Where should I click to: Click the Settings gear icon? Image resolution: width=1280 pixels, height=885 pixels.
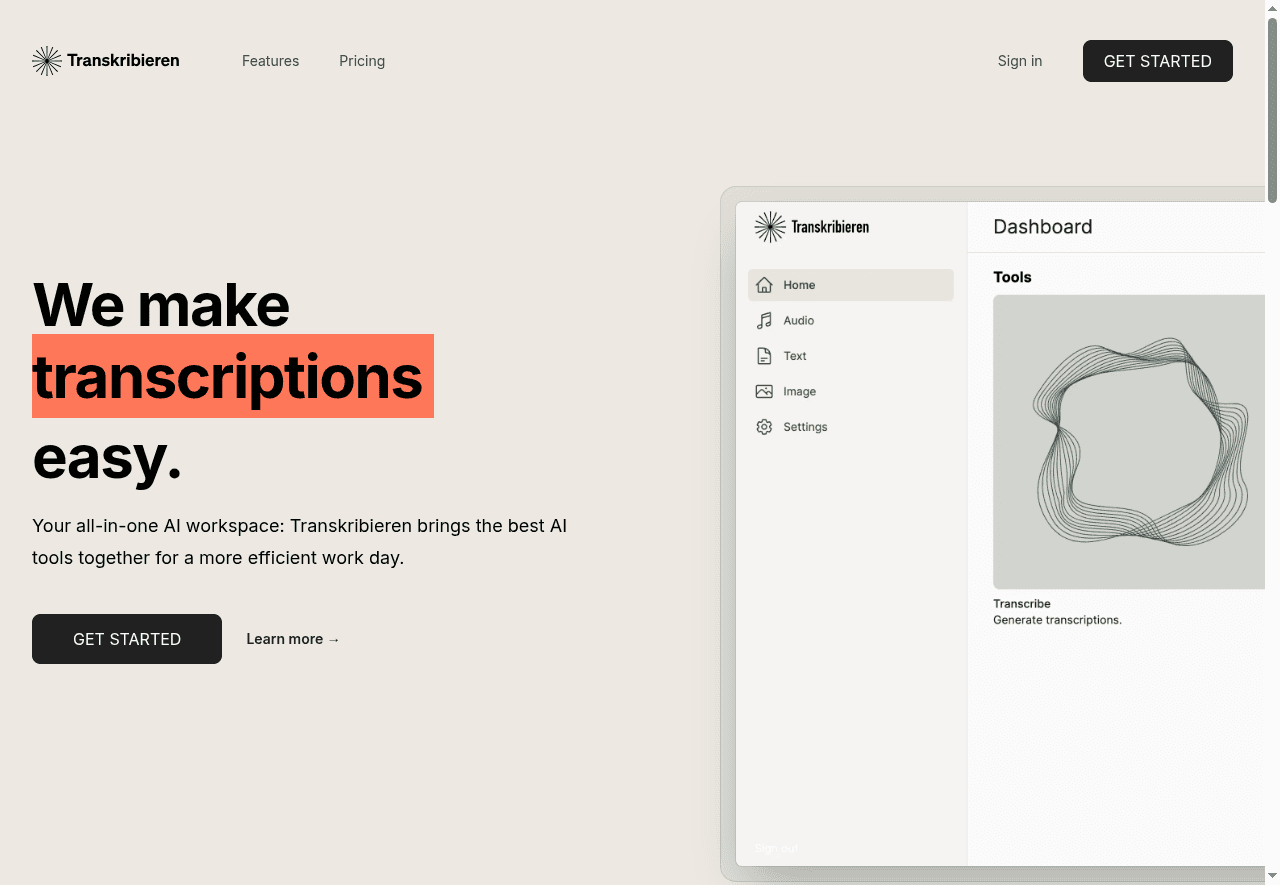(x=764, y=427)
